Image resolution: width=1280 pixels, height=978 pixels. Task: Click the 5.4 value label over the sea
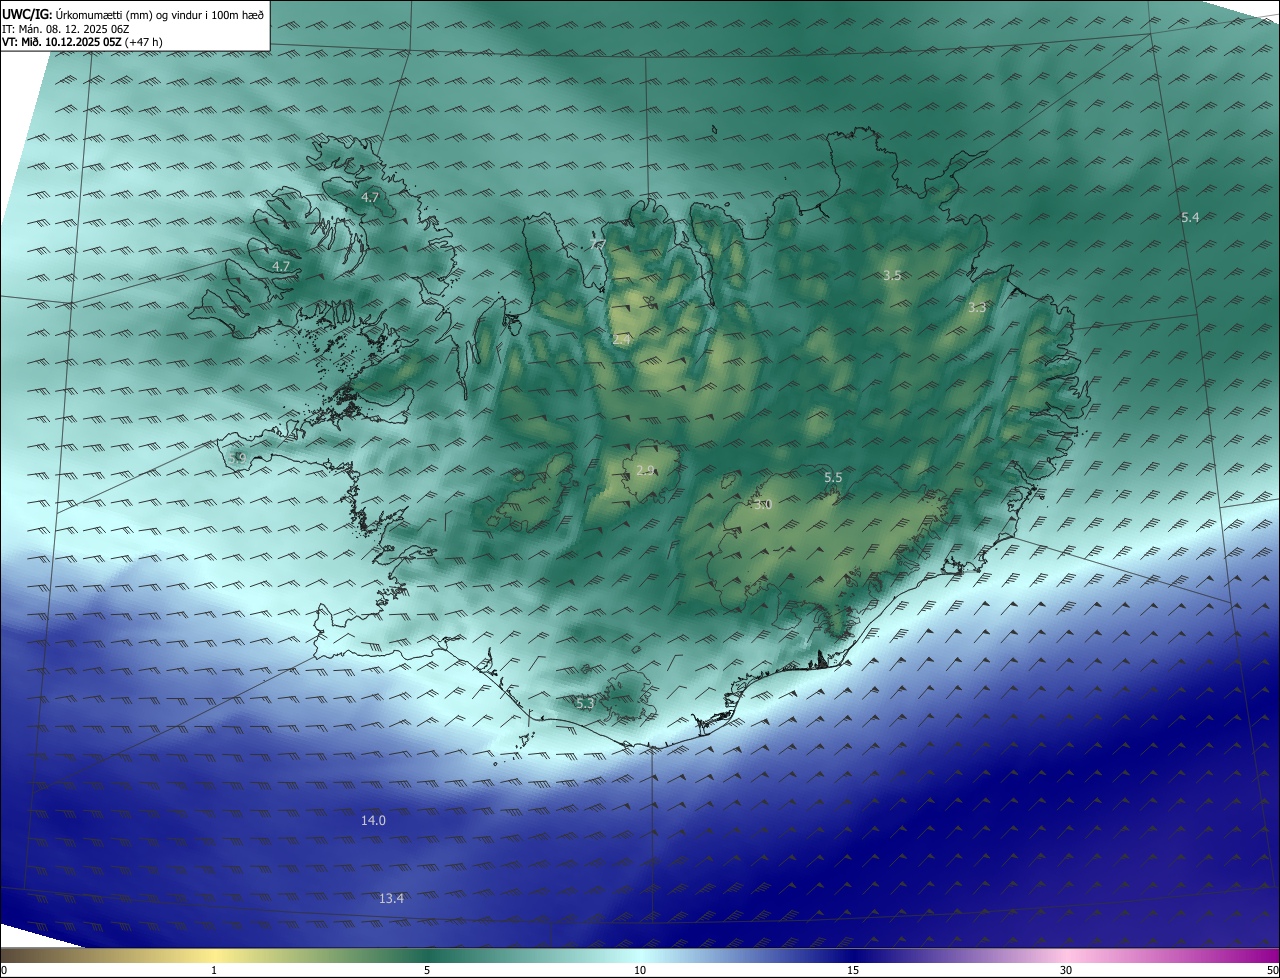(1190, 217)
